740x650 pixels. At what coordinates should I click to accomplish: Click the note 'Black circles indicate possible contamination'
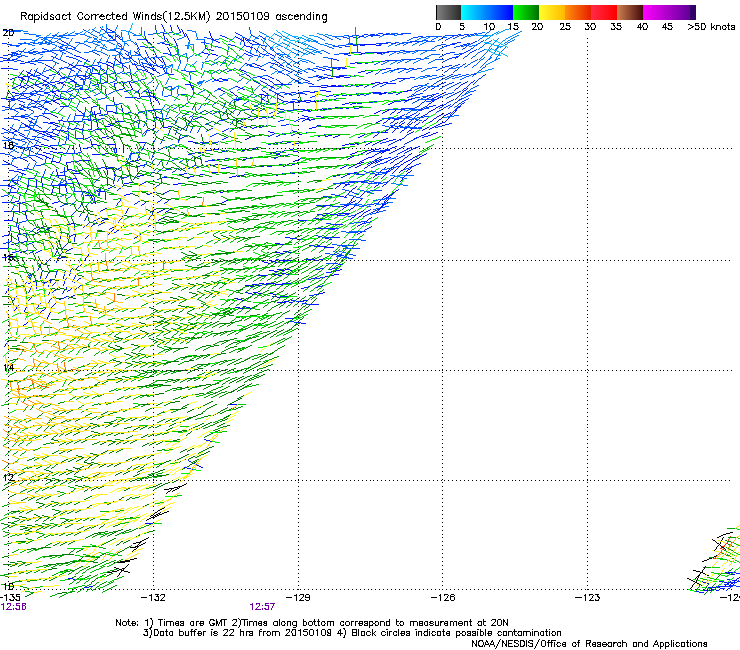(456, 633)
